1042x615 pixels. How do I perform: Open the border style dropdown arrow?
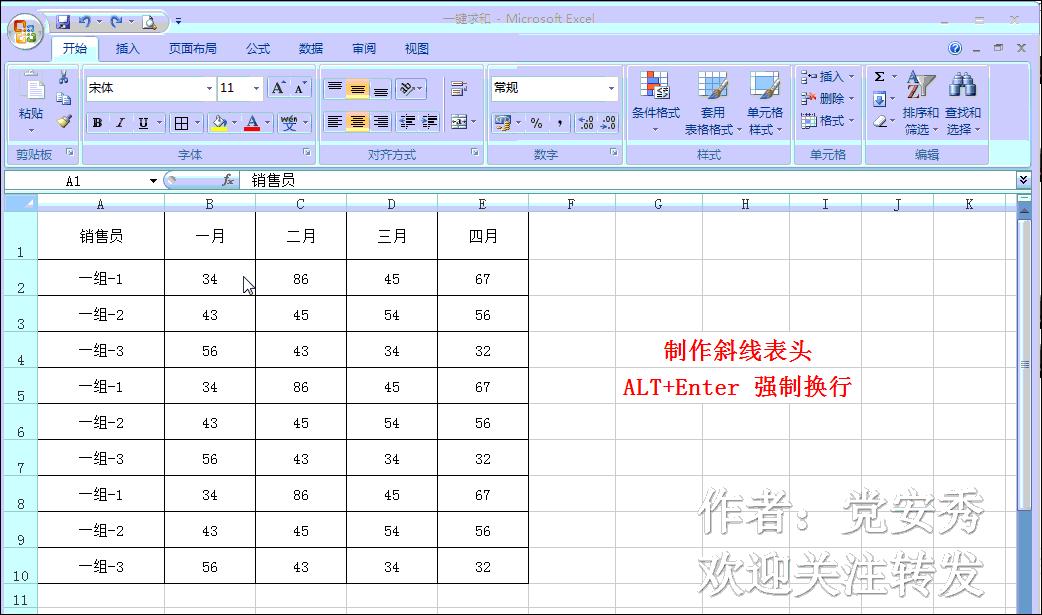pos(196,123)
